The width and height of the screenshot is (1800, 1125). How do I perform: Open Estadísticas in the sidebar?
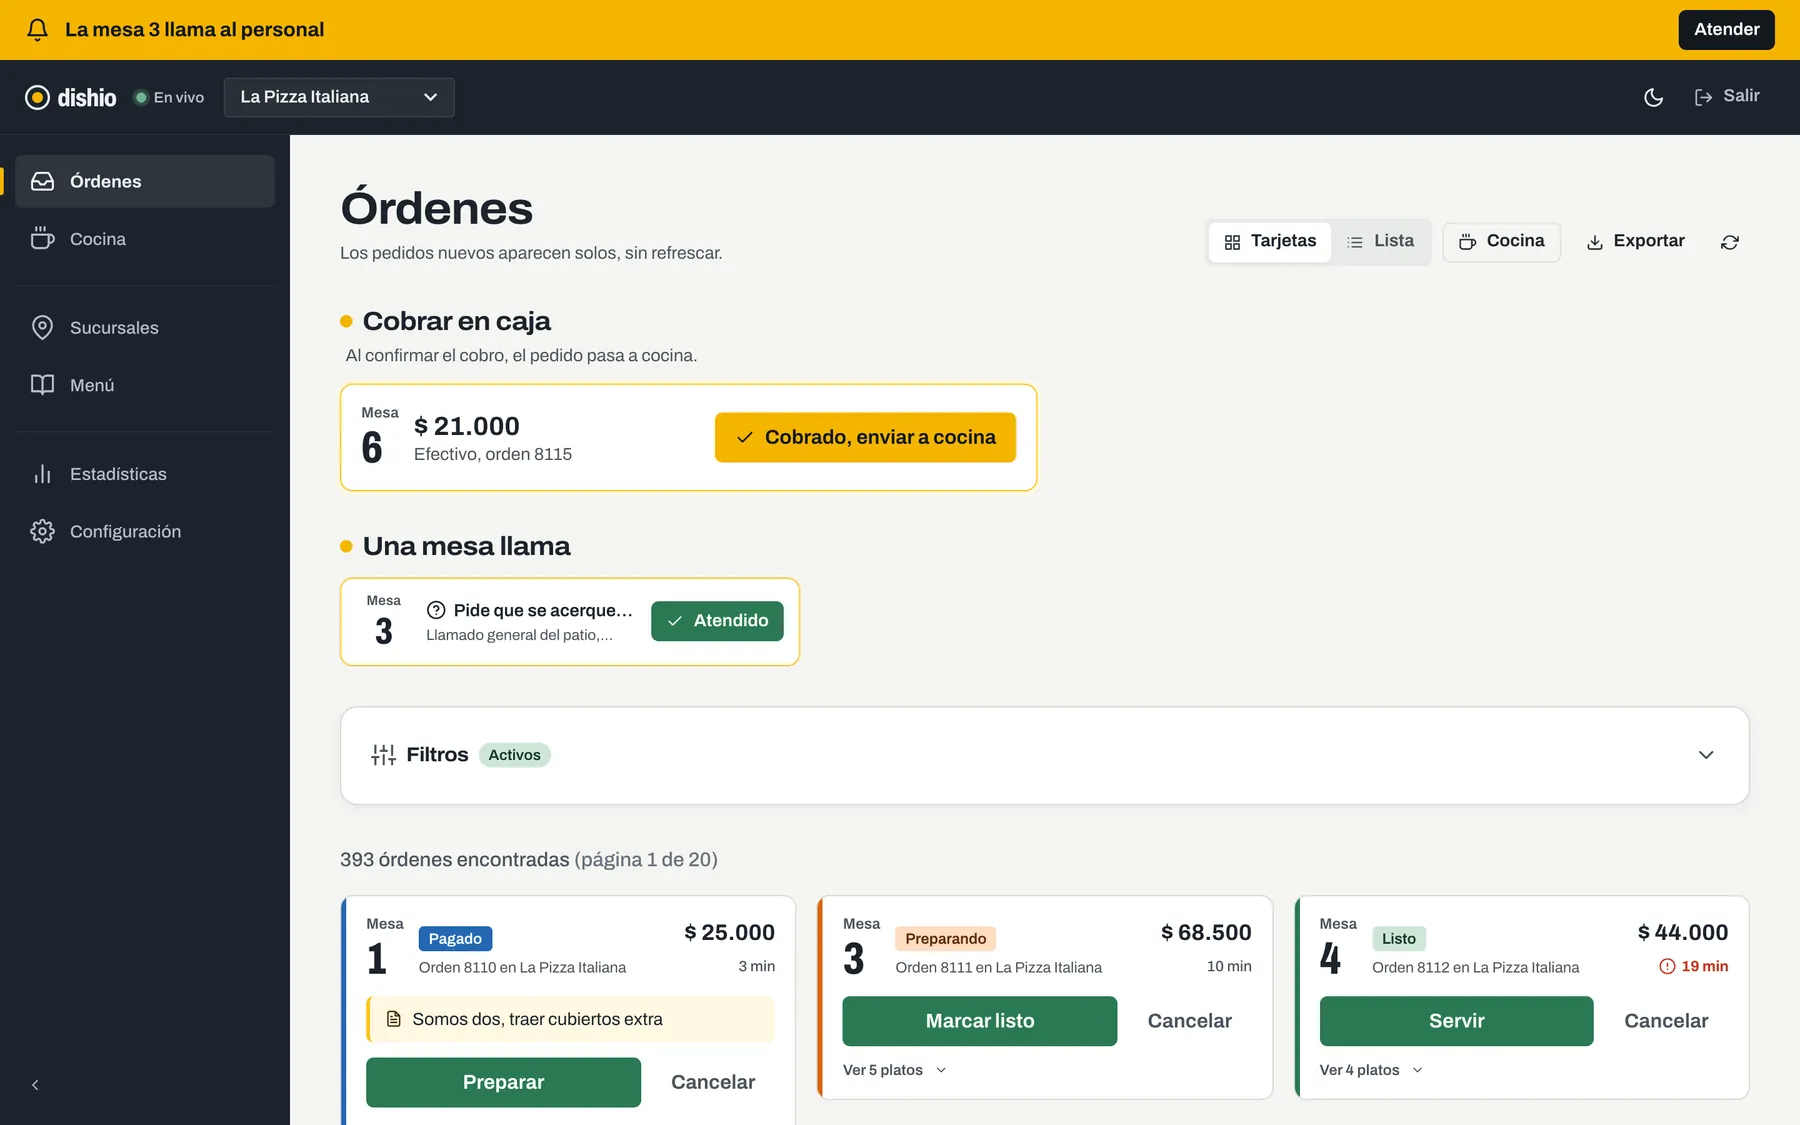[x=145, y=474]
